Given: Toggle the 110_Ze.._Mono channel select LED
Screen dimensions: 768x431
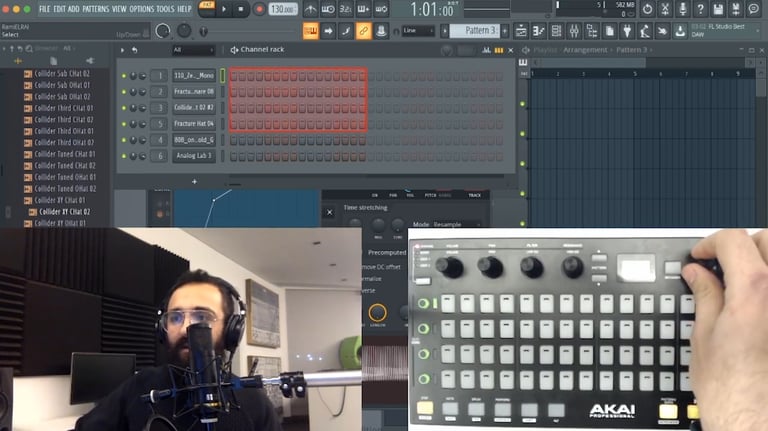Looking at the screenshot, I should (222, 75).
